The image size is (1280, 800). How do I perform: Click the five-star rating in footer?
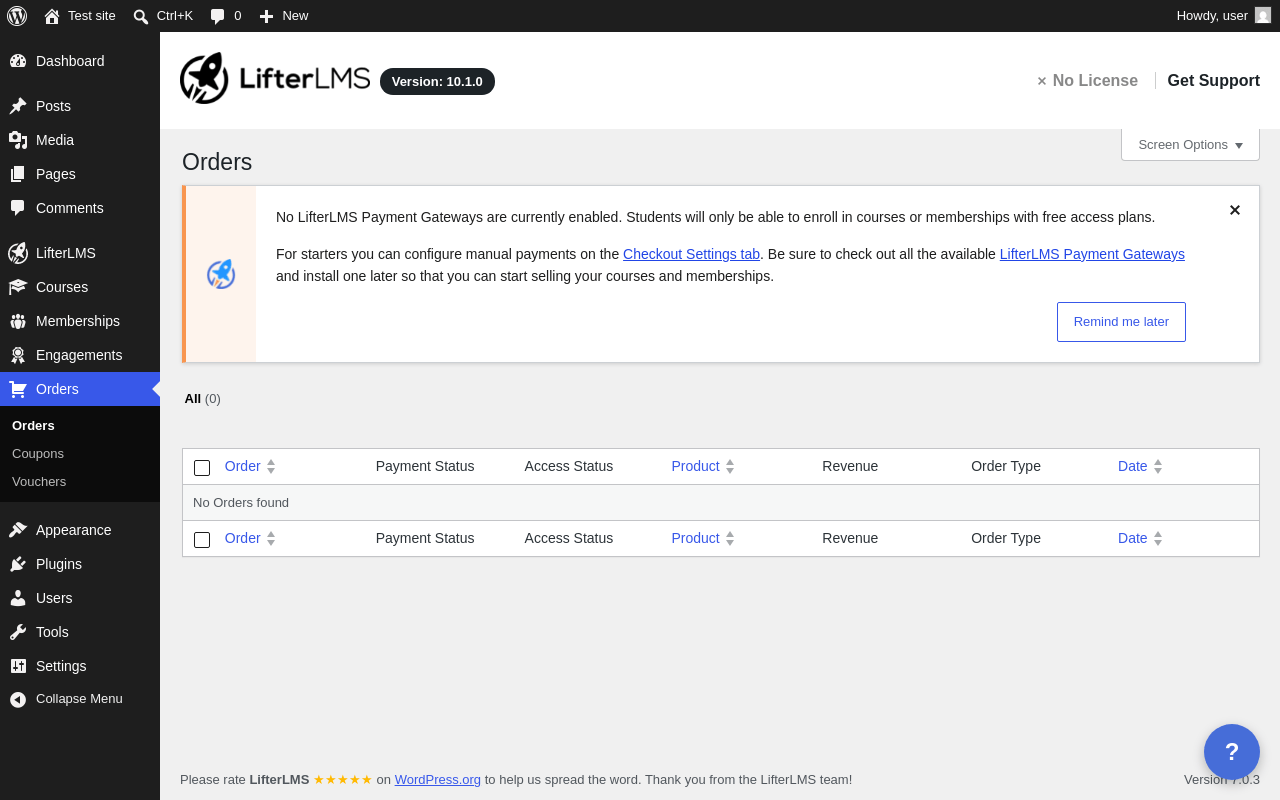click(342, 779)
